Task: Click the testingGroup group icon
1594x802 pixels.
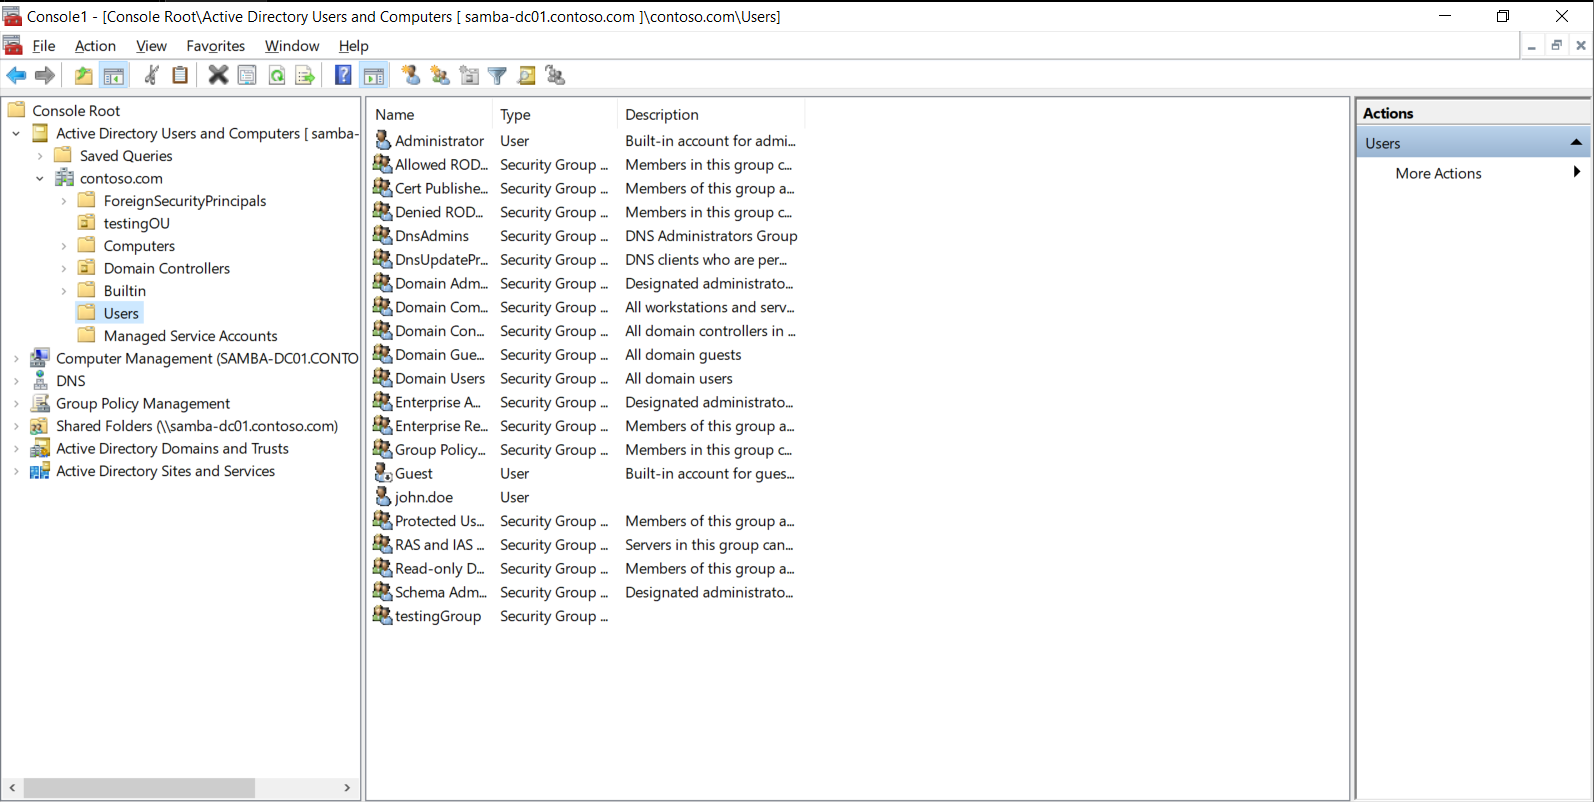Action: pyautogui.click(x=382, y=615)
